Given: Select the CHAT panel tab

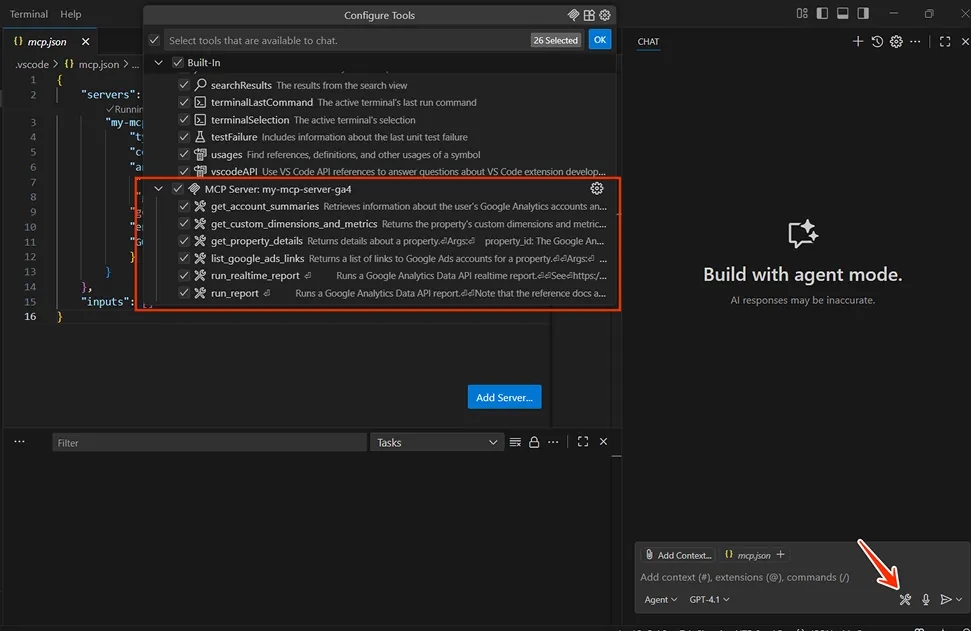Looking at the screenshot, I should click(x=648, y=41).
